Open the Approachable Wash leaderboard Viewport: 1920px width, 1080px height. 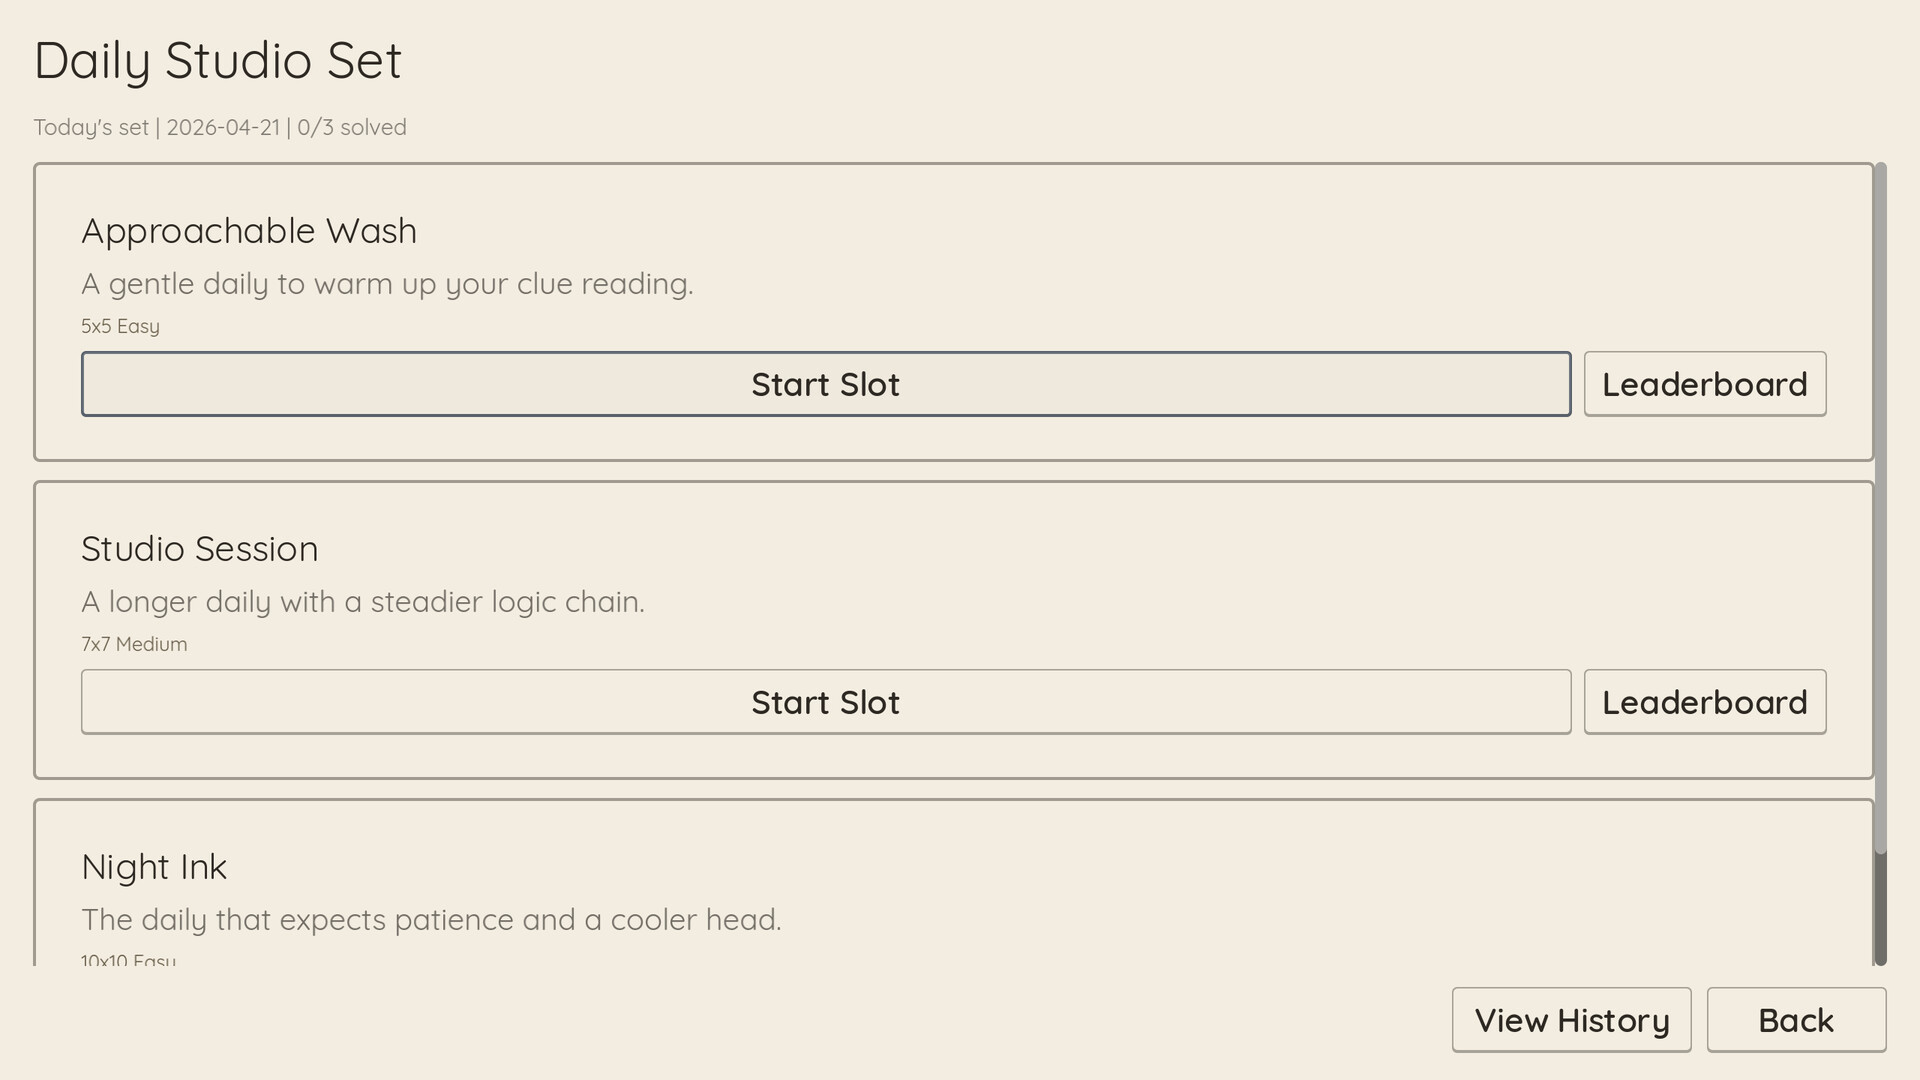pyautogui.click(x=1704, y=384)
